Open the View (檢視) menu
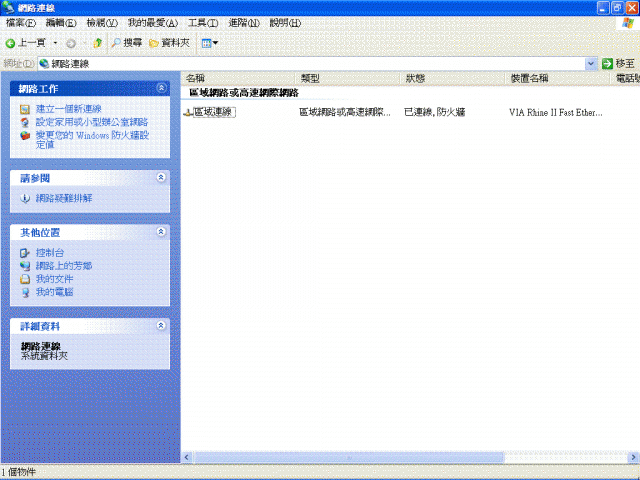Image resolution: width=640 pixels, height=480 pixels. [x=102, y=23]
